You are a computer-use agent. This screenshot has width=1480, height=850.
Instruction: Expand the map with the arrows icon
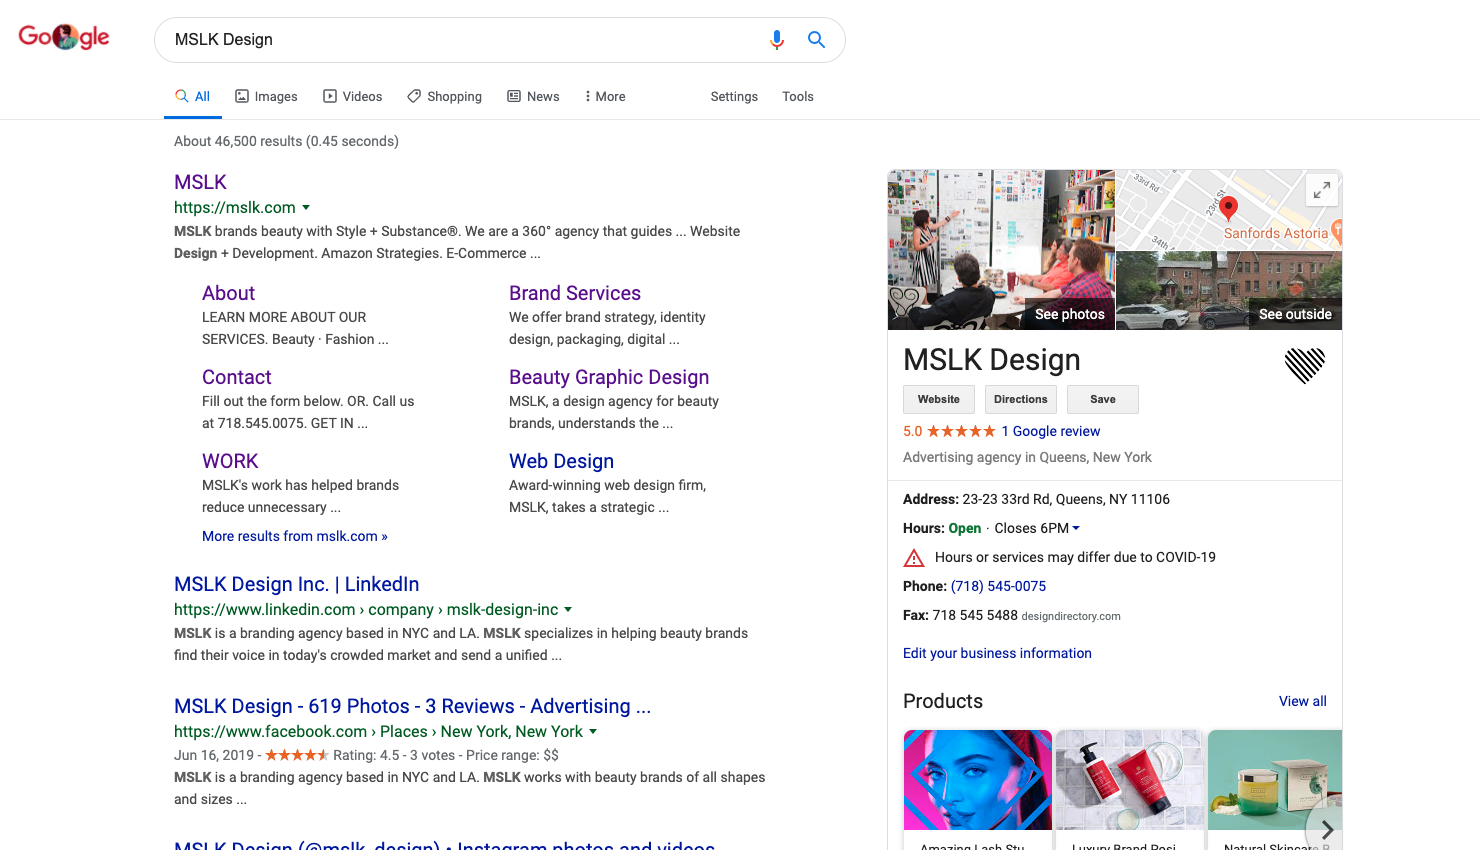(1322, 189)
